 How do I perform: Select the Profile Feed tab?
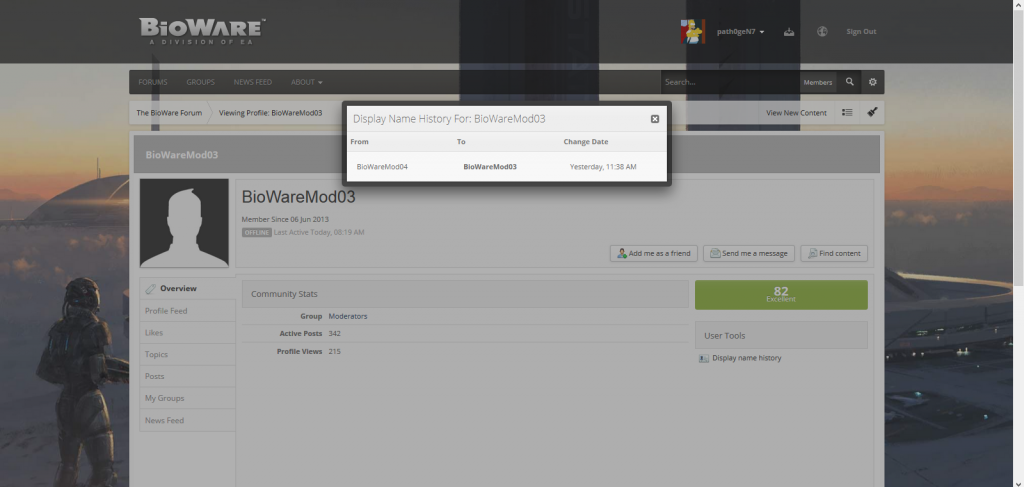coord(187,311)
